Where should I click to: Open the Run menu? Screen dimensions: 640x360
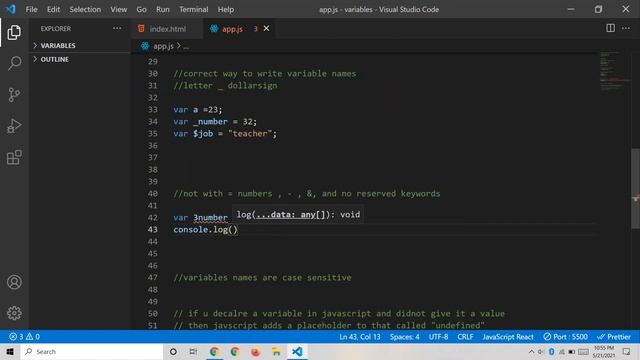[162, 9]
